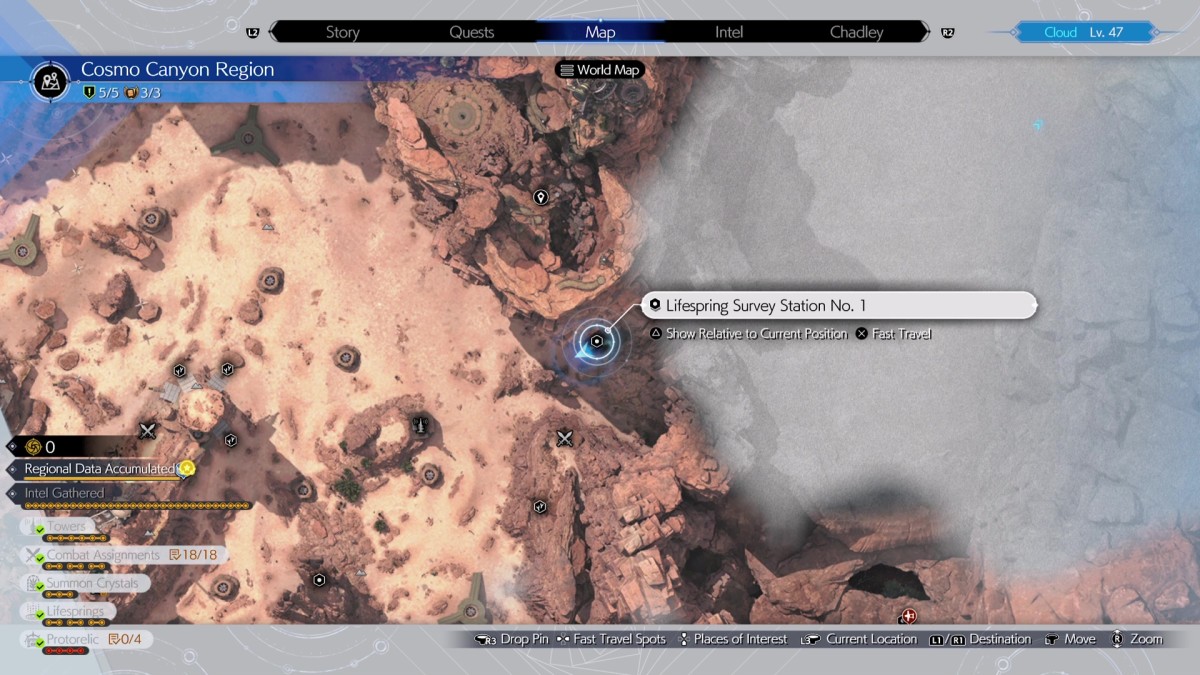This screenshot has height=675, width=1200.
Task: Select the cube marker south of crossed swords
Action: click(x=540, y=507)
